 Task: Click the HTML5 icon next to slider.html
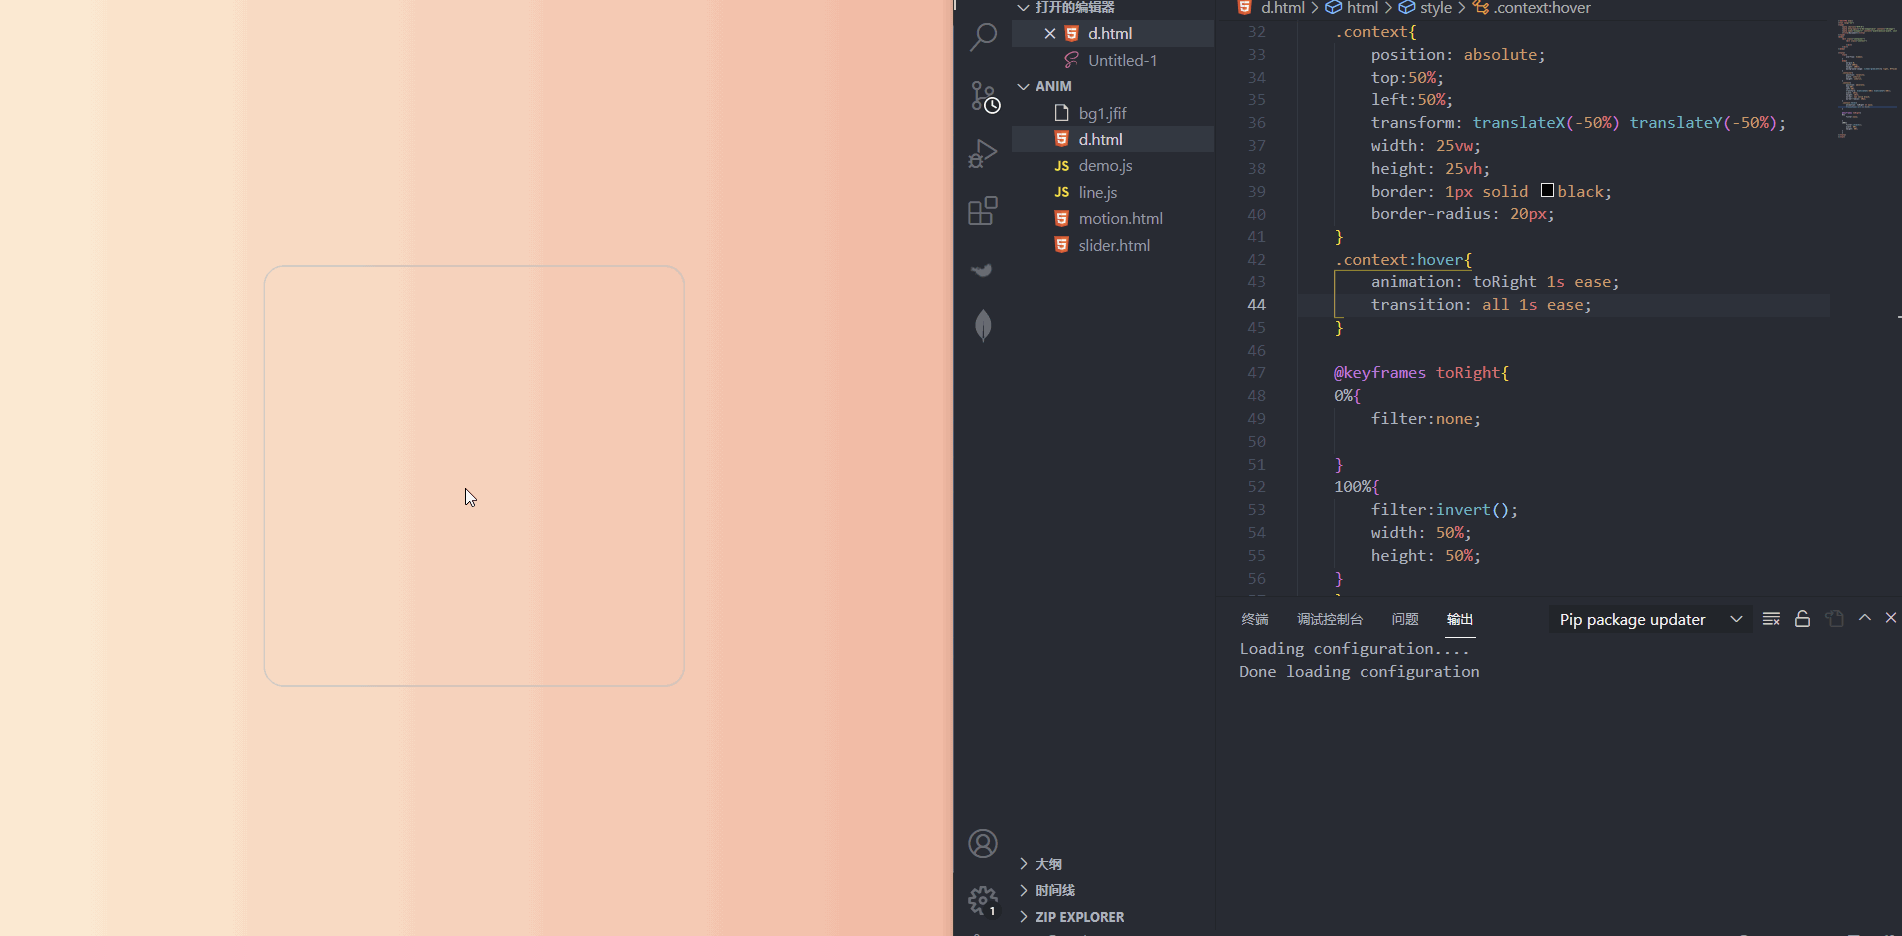coord(1062,245)
